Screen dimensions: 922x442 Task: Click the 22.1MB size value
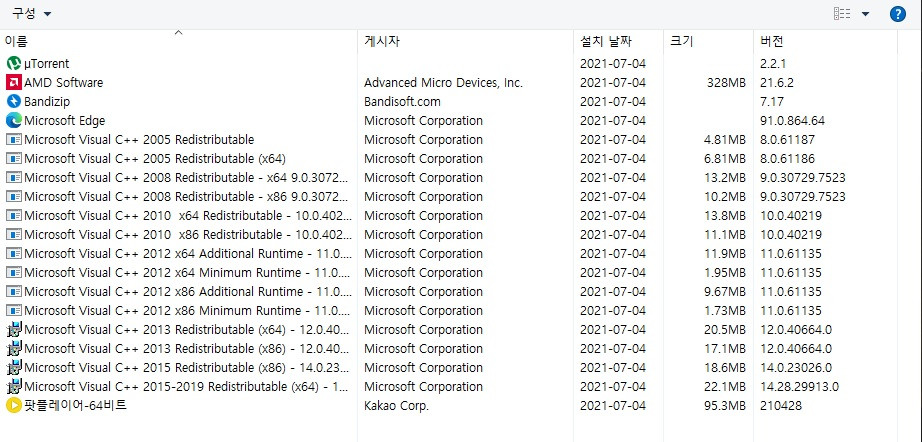coord(724,387)
